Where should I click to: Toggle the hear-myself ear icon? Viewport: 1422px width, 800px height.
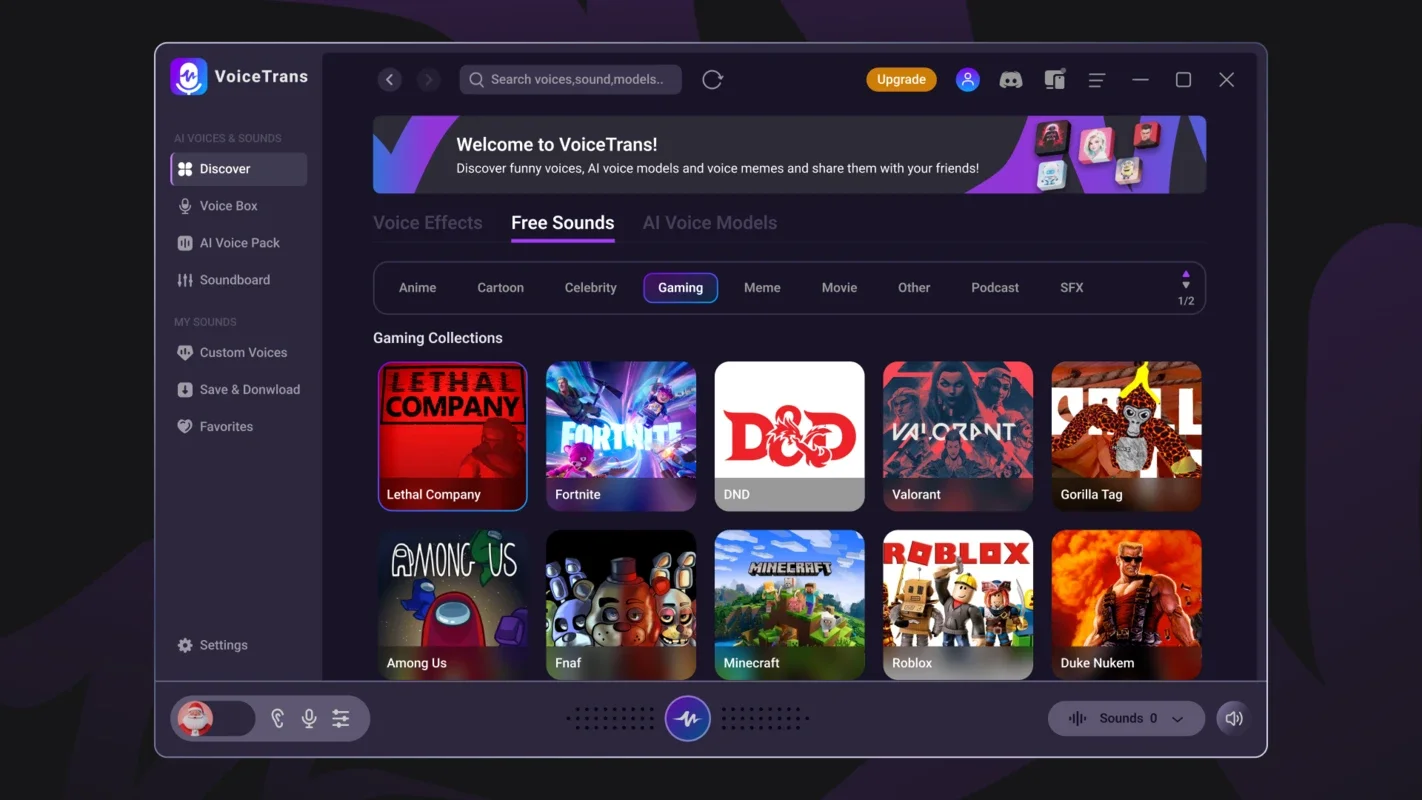click(278, 718)
